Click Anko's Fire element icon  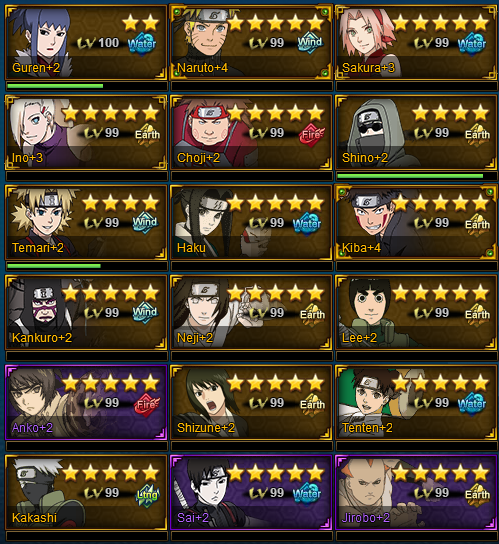click(147, 404)
